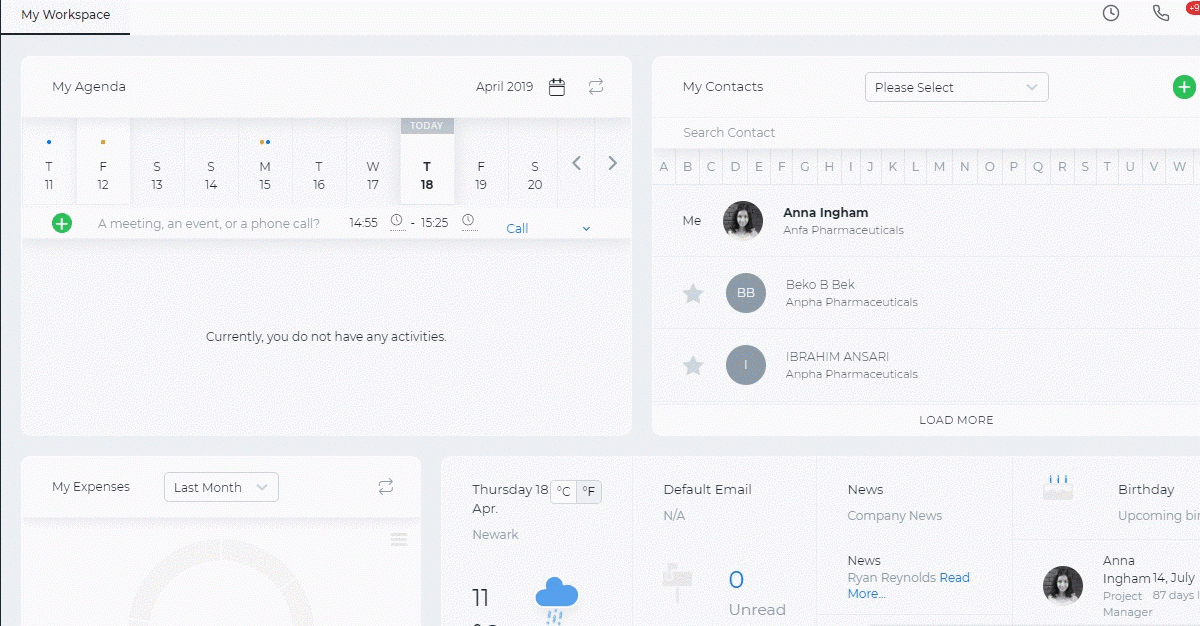Filter contacts by letter M
The image size is (1200, 626).
pyautogui.click(x=939, y=167)
